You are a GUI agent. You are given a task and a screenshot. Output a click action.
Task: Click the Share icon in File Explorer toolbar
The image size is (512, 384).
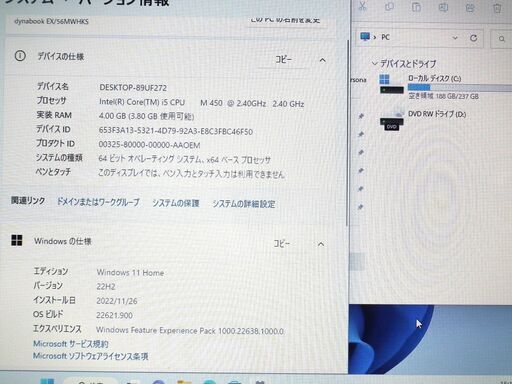pyautogui.click(x=470, y=8)
